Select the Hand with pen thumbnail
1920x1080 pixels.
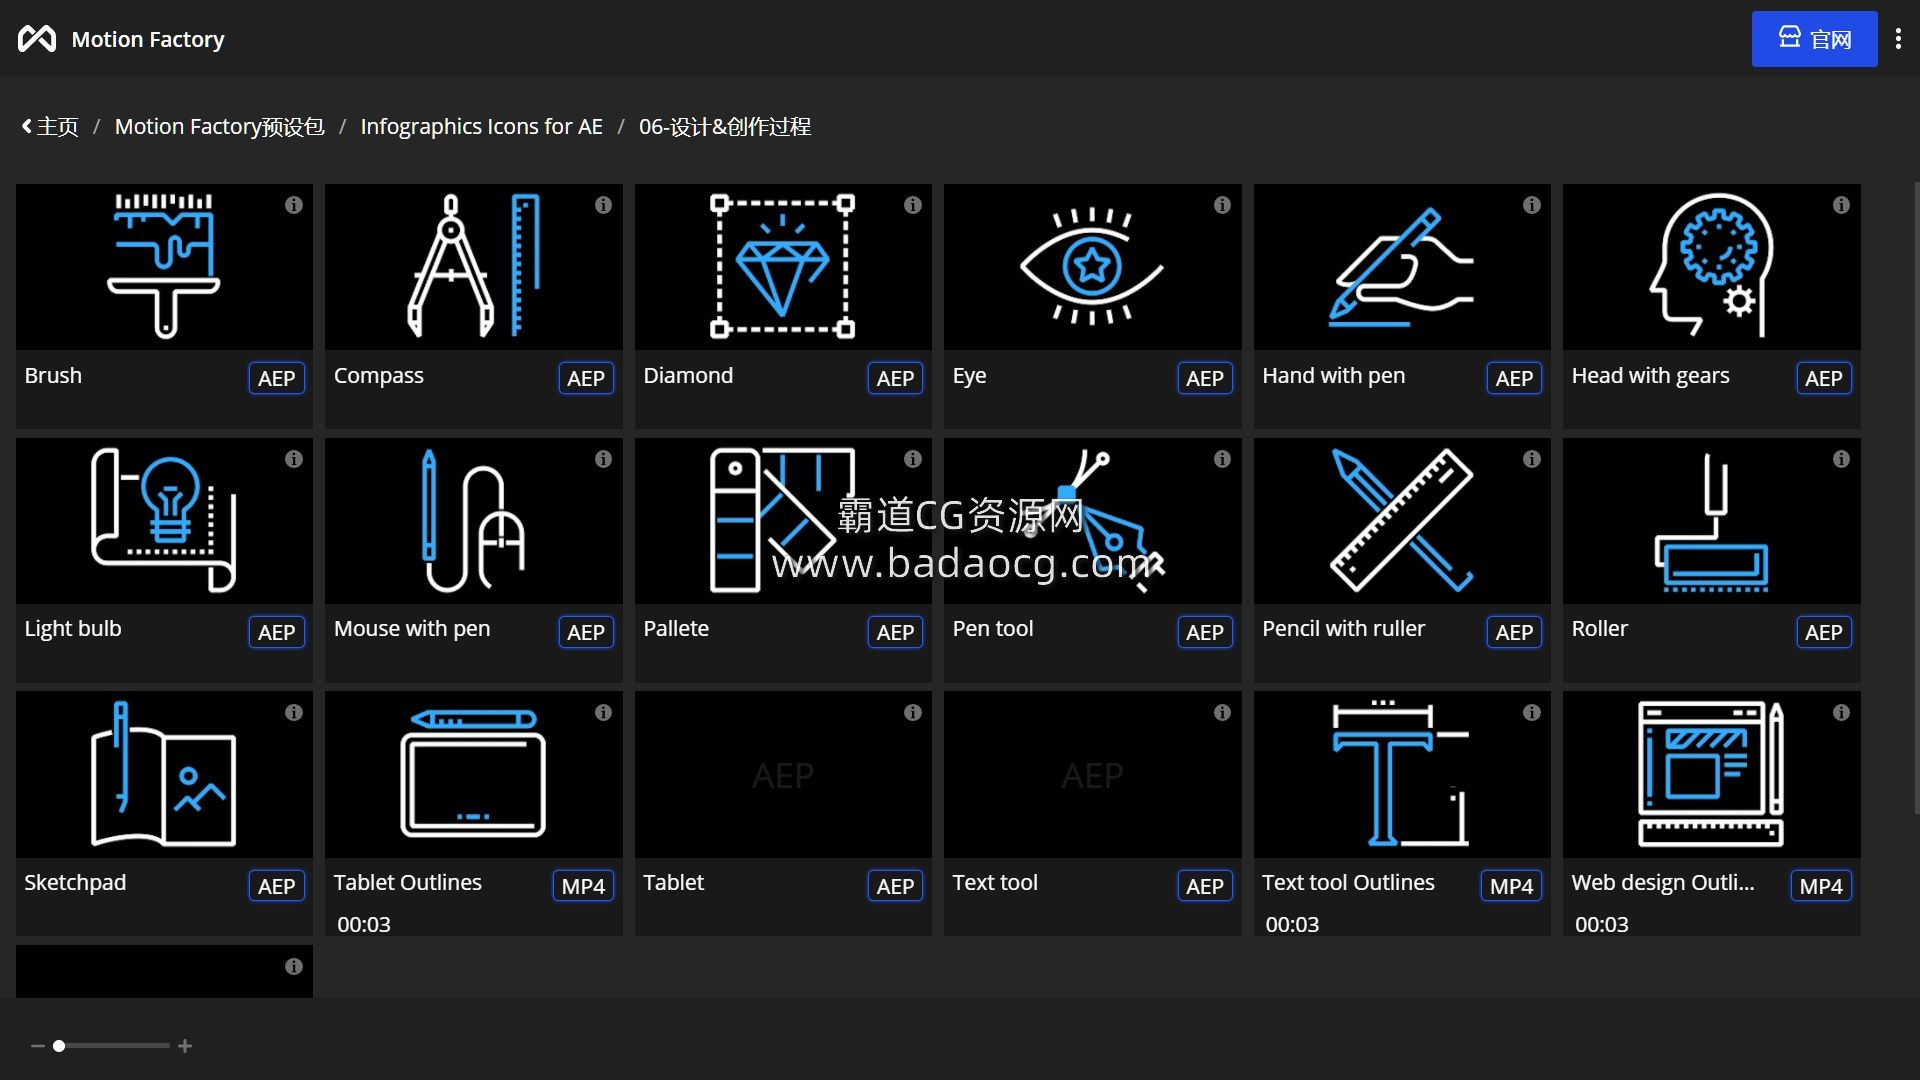coord(1402,266)
